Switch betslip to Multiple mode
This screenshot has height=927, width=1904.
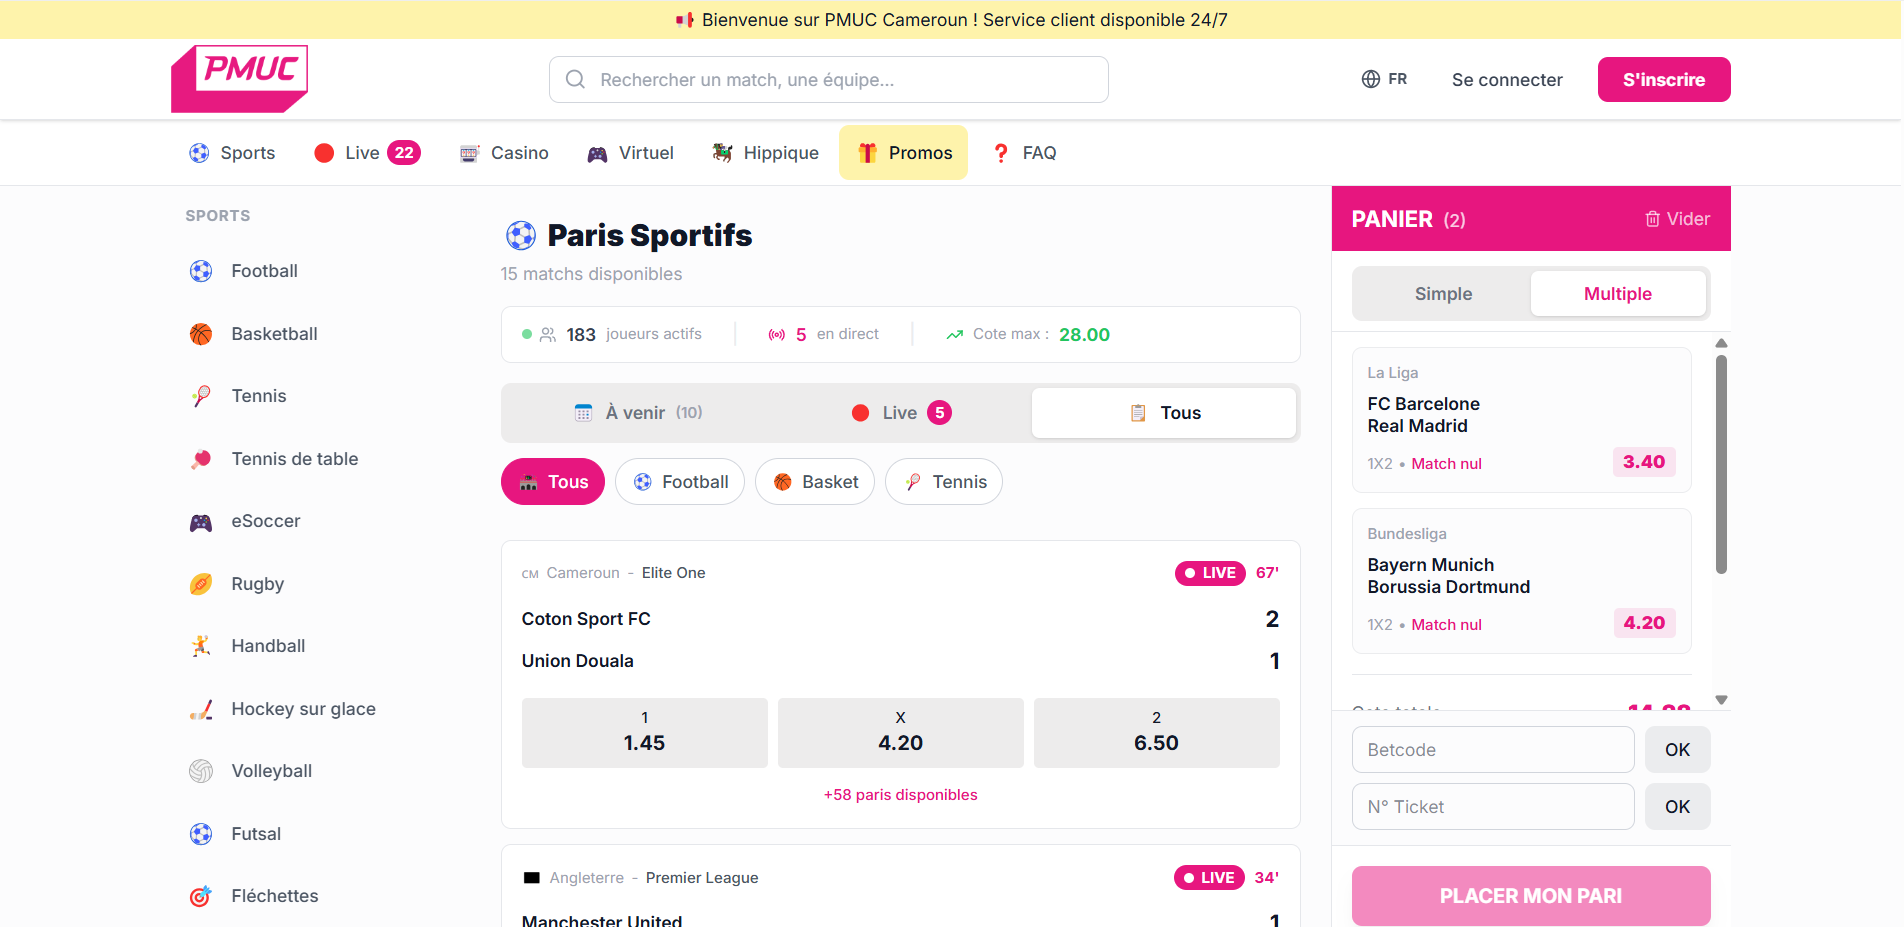pos(1618,294)
